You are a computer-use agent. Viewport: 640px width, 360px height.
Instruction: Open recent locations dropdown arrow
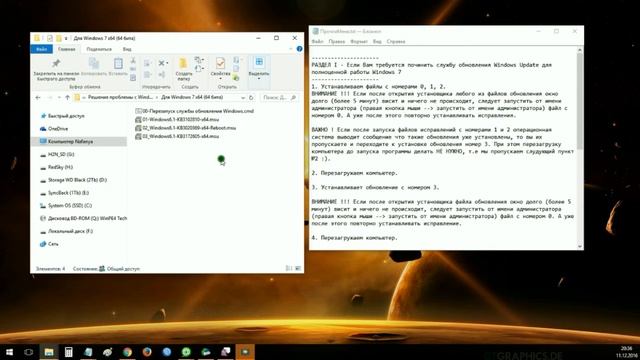tap(60, 98)
